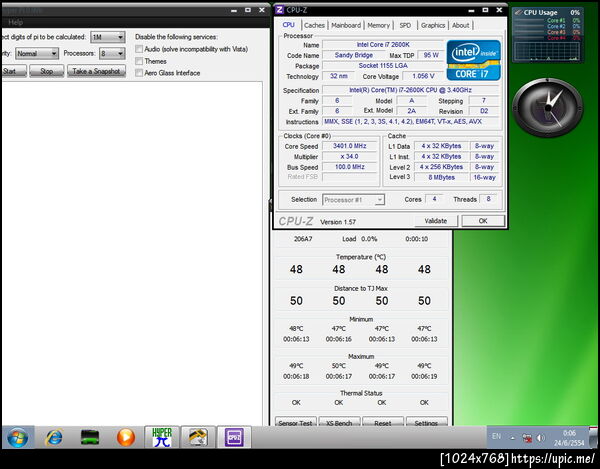
Task: Click the Load 0.0% reading in Real Temp
Action: coord(360,239)
